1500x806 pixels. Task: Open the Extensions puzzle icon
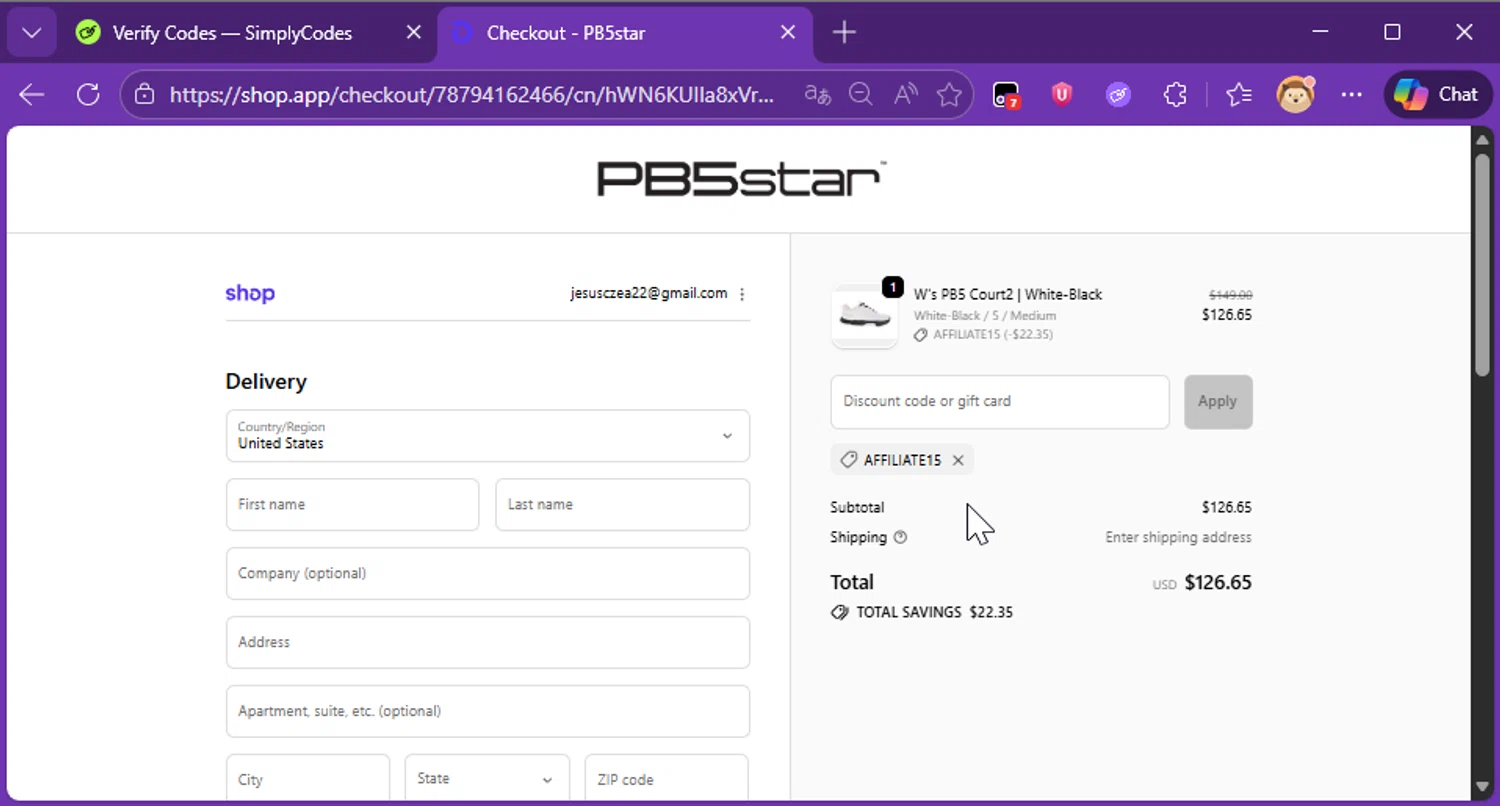(1175, 95)
